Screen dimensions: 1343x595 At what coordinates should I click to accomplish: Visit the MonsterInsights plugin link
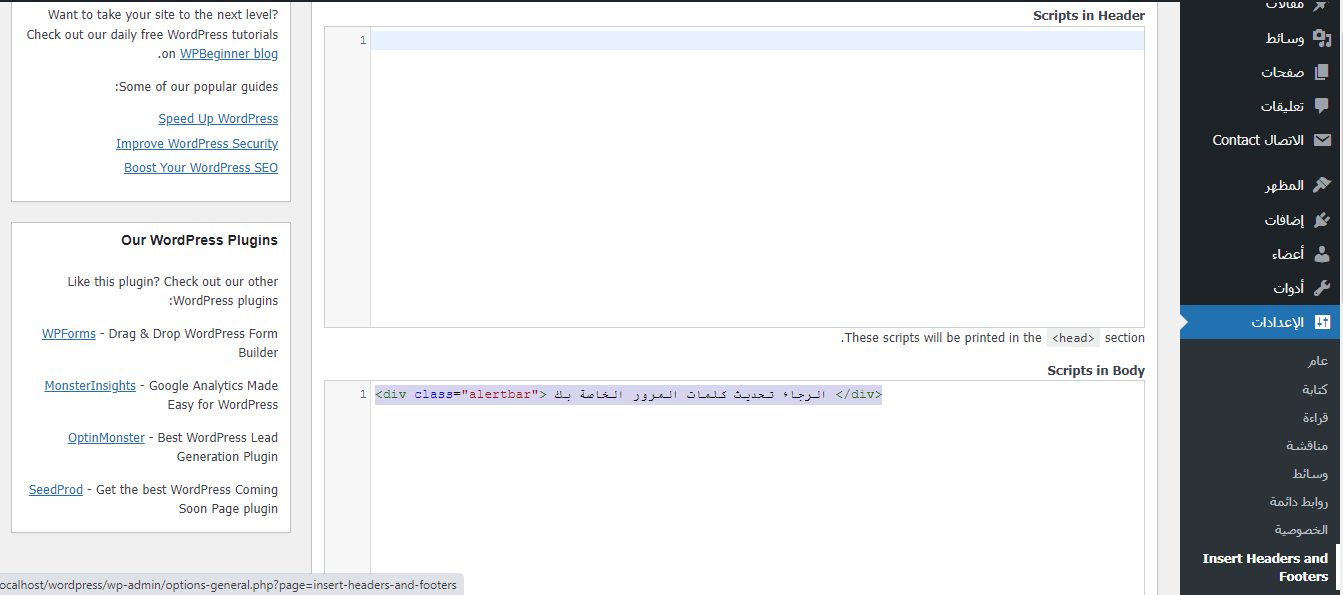click(90, 386)
